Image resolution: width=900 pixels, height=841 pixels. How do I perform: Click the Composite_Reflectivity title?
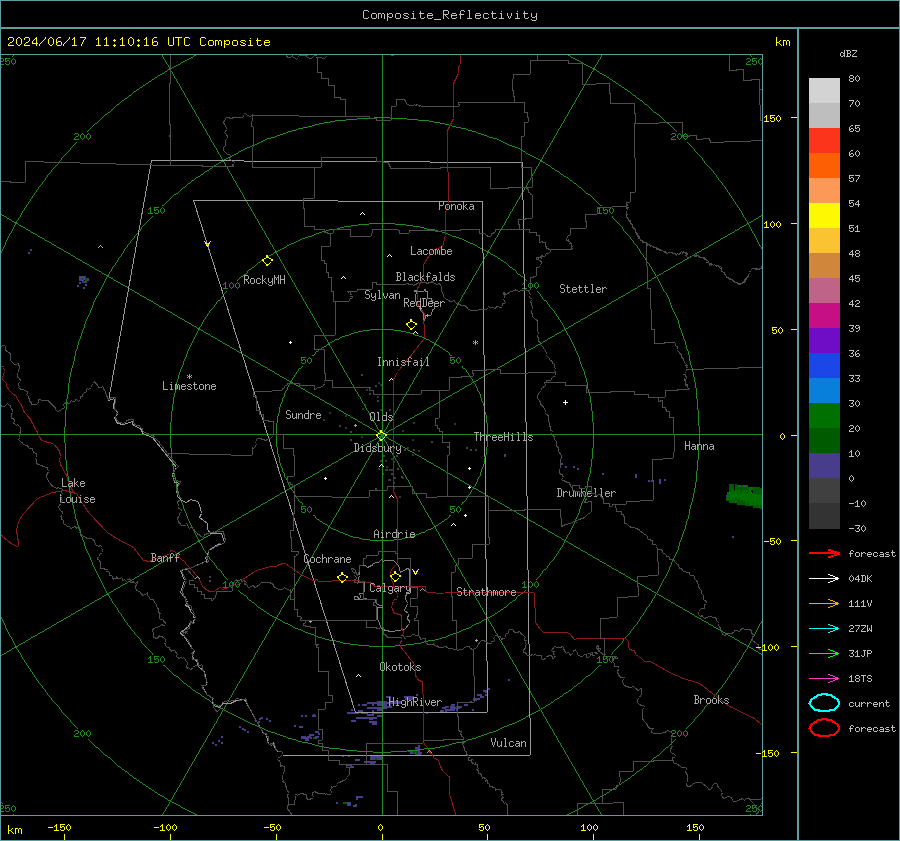point(450,15)
